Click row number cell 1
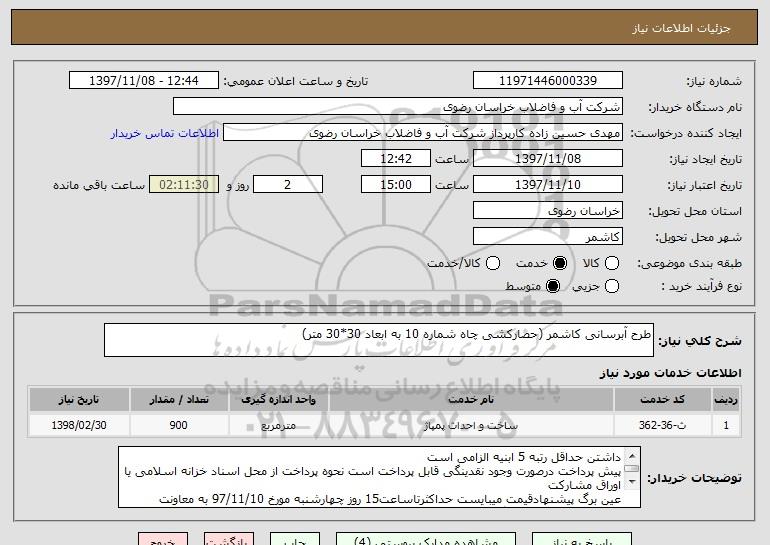The image size is (770, 545). 726,425
